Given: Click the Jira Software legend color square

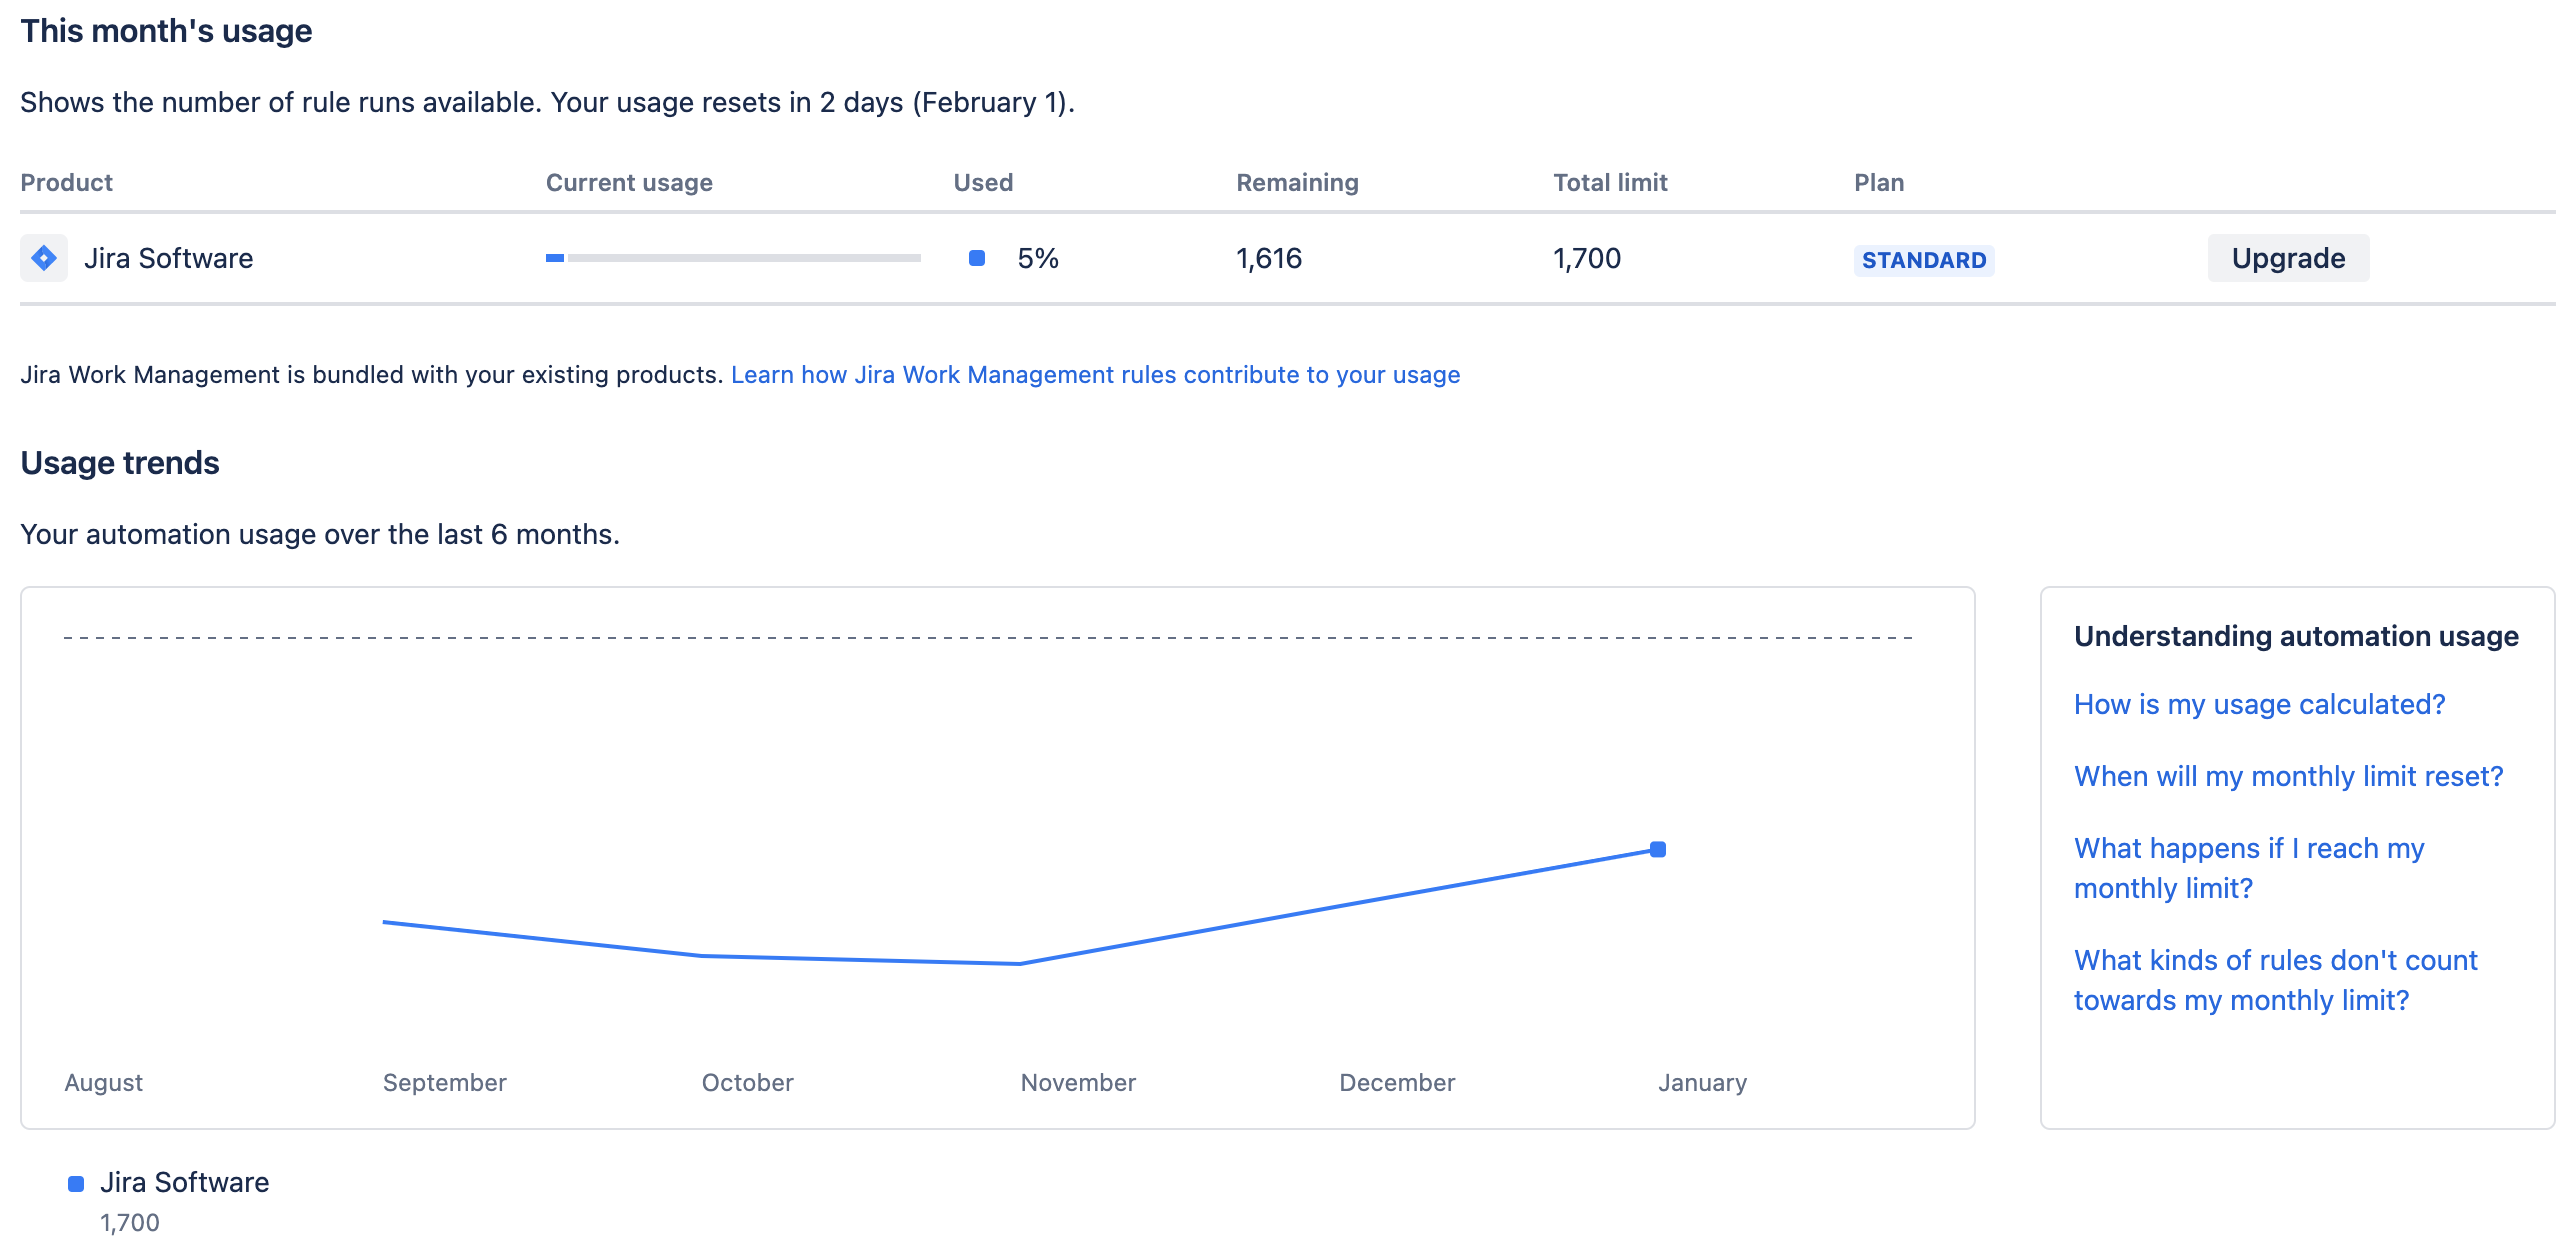Looking at the screenshot, I should click(76, 1184).
